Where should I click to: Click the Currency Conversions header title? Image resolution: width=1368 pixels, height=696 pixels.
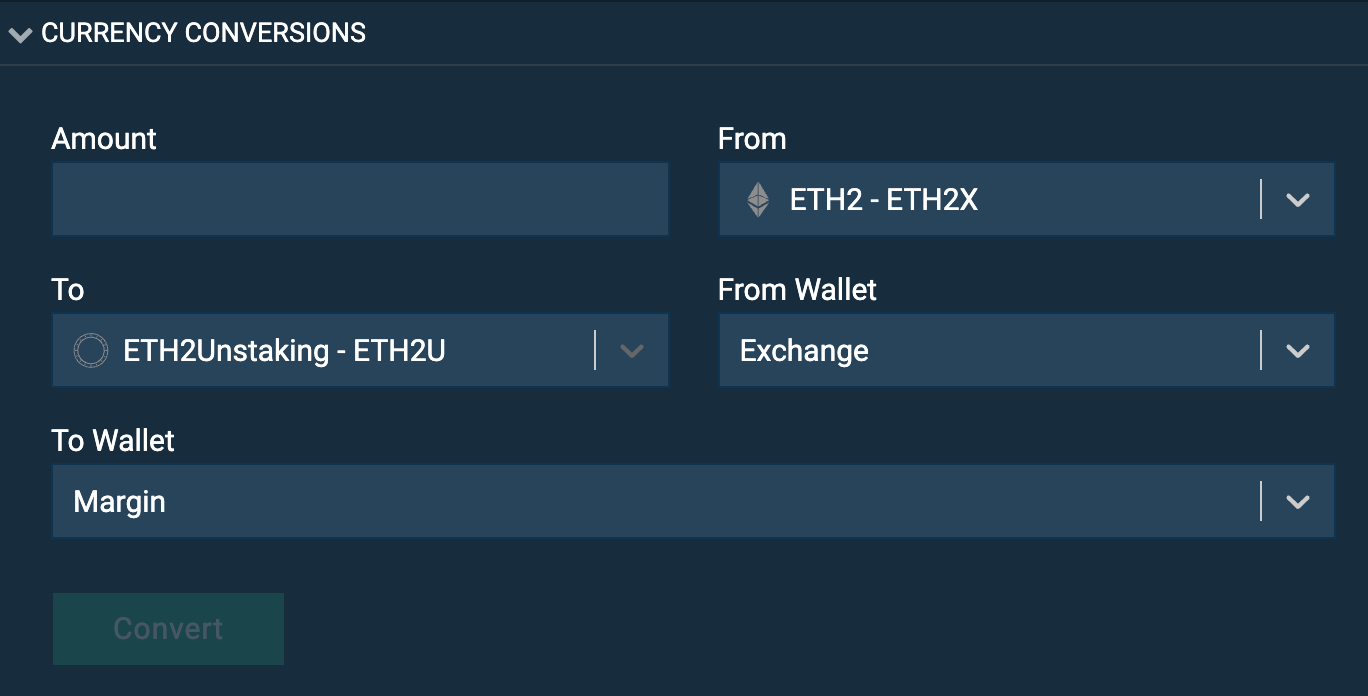[203, 33]
